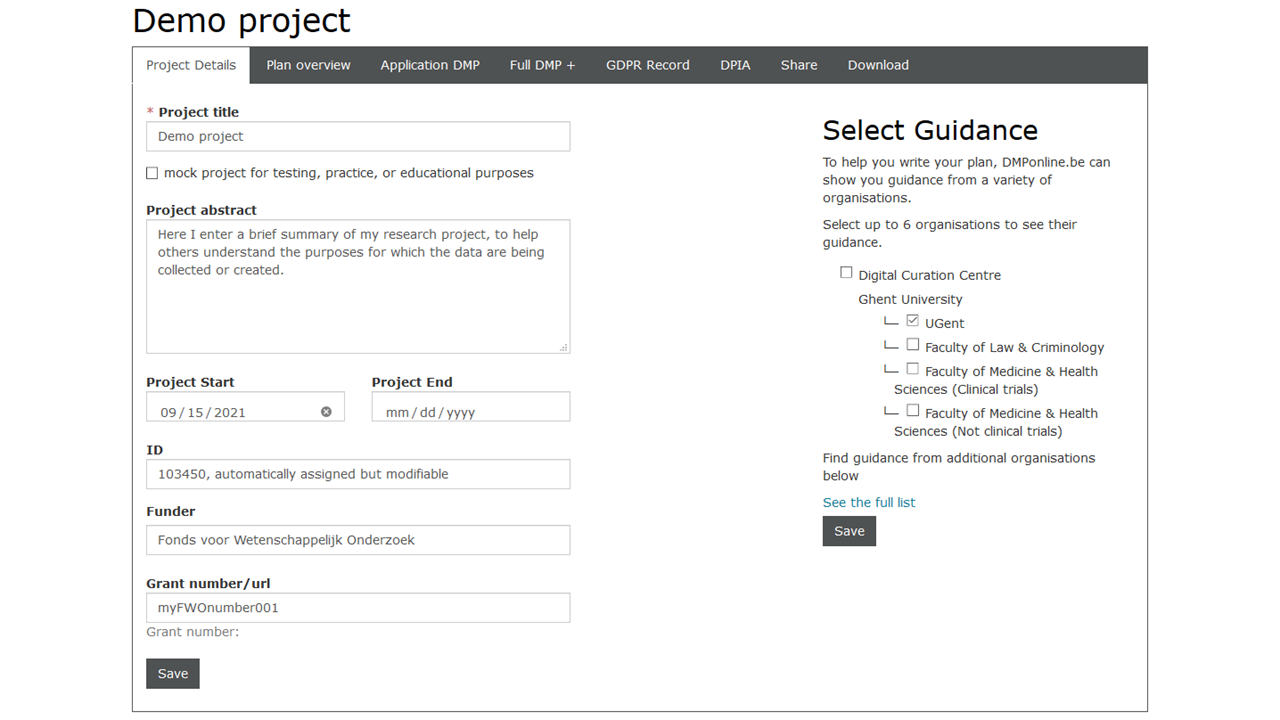Viewport: 1280px width, 720px height.
Task: Focus the Funder input field
Action: 358,540
